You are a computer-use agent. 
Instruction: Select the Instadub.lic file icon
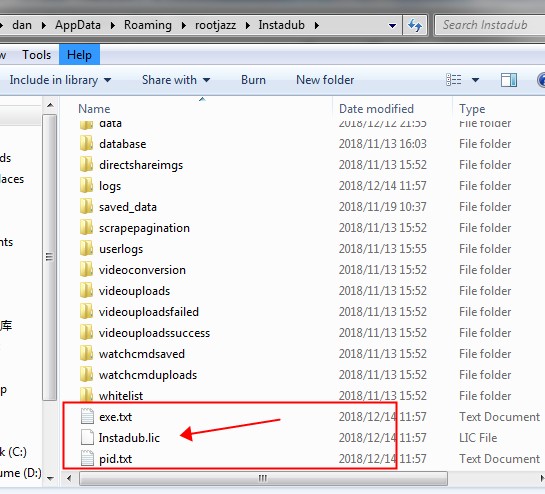(x=87, y=437)
